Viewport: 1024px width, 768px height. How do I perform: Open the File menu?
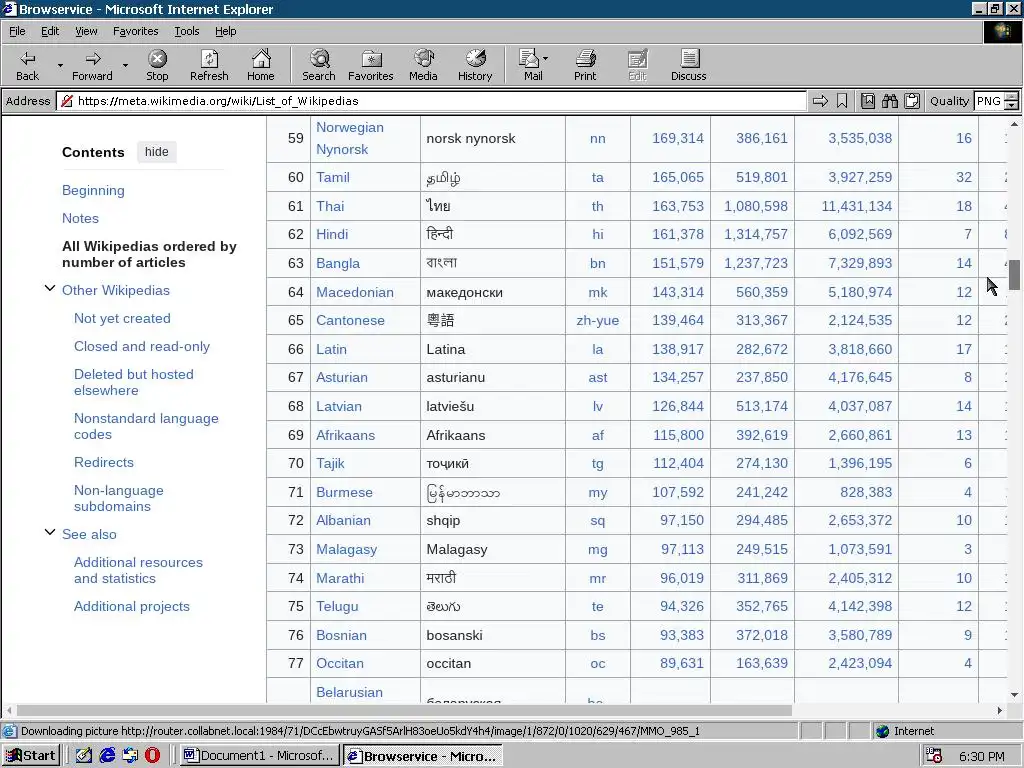pyautogui.click(x=17, y=31)
